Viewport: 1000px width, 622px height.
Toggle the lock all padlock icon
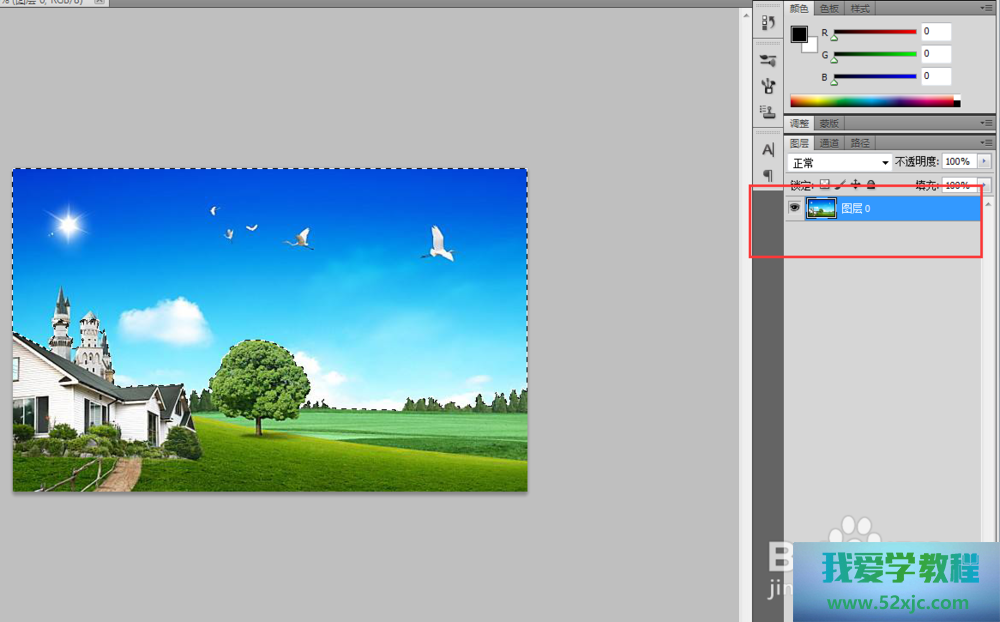pos(871,185)
